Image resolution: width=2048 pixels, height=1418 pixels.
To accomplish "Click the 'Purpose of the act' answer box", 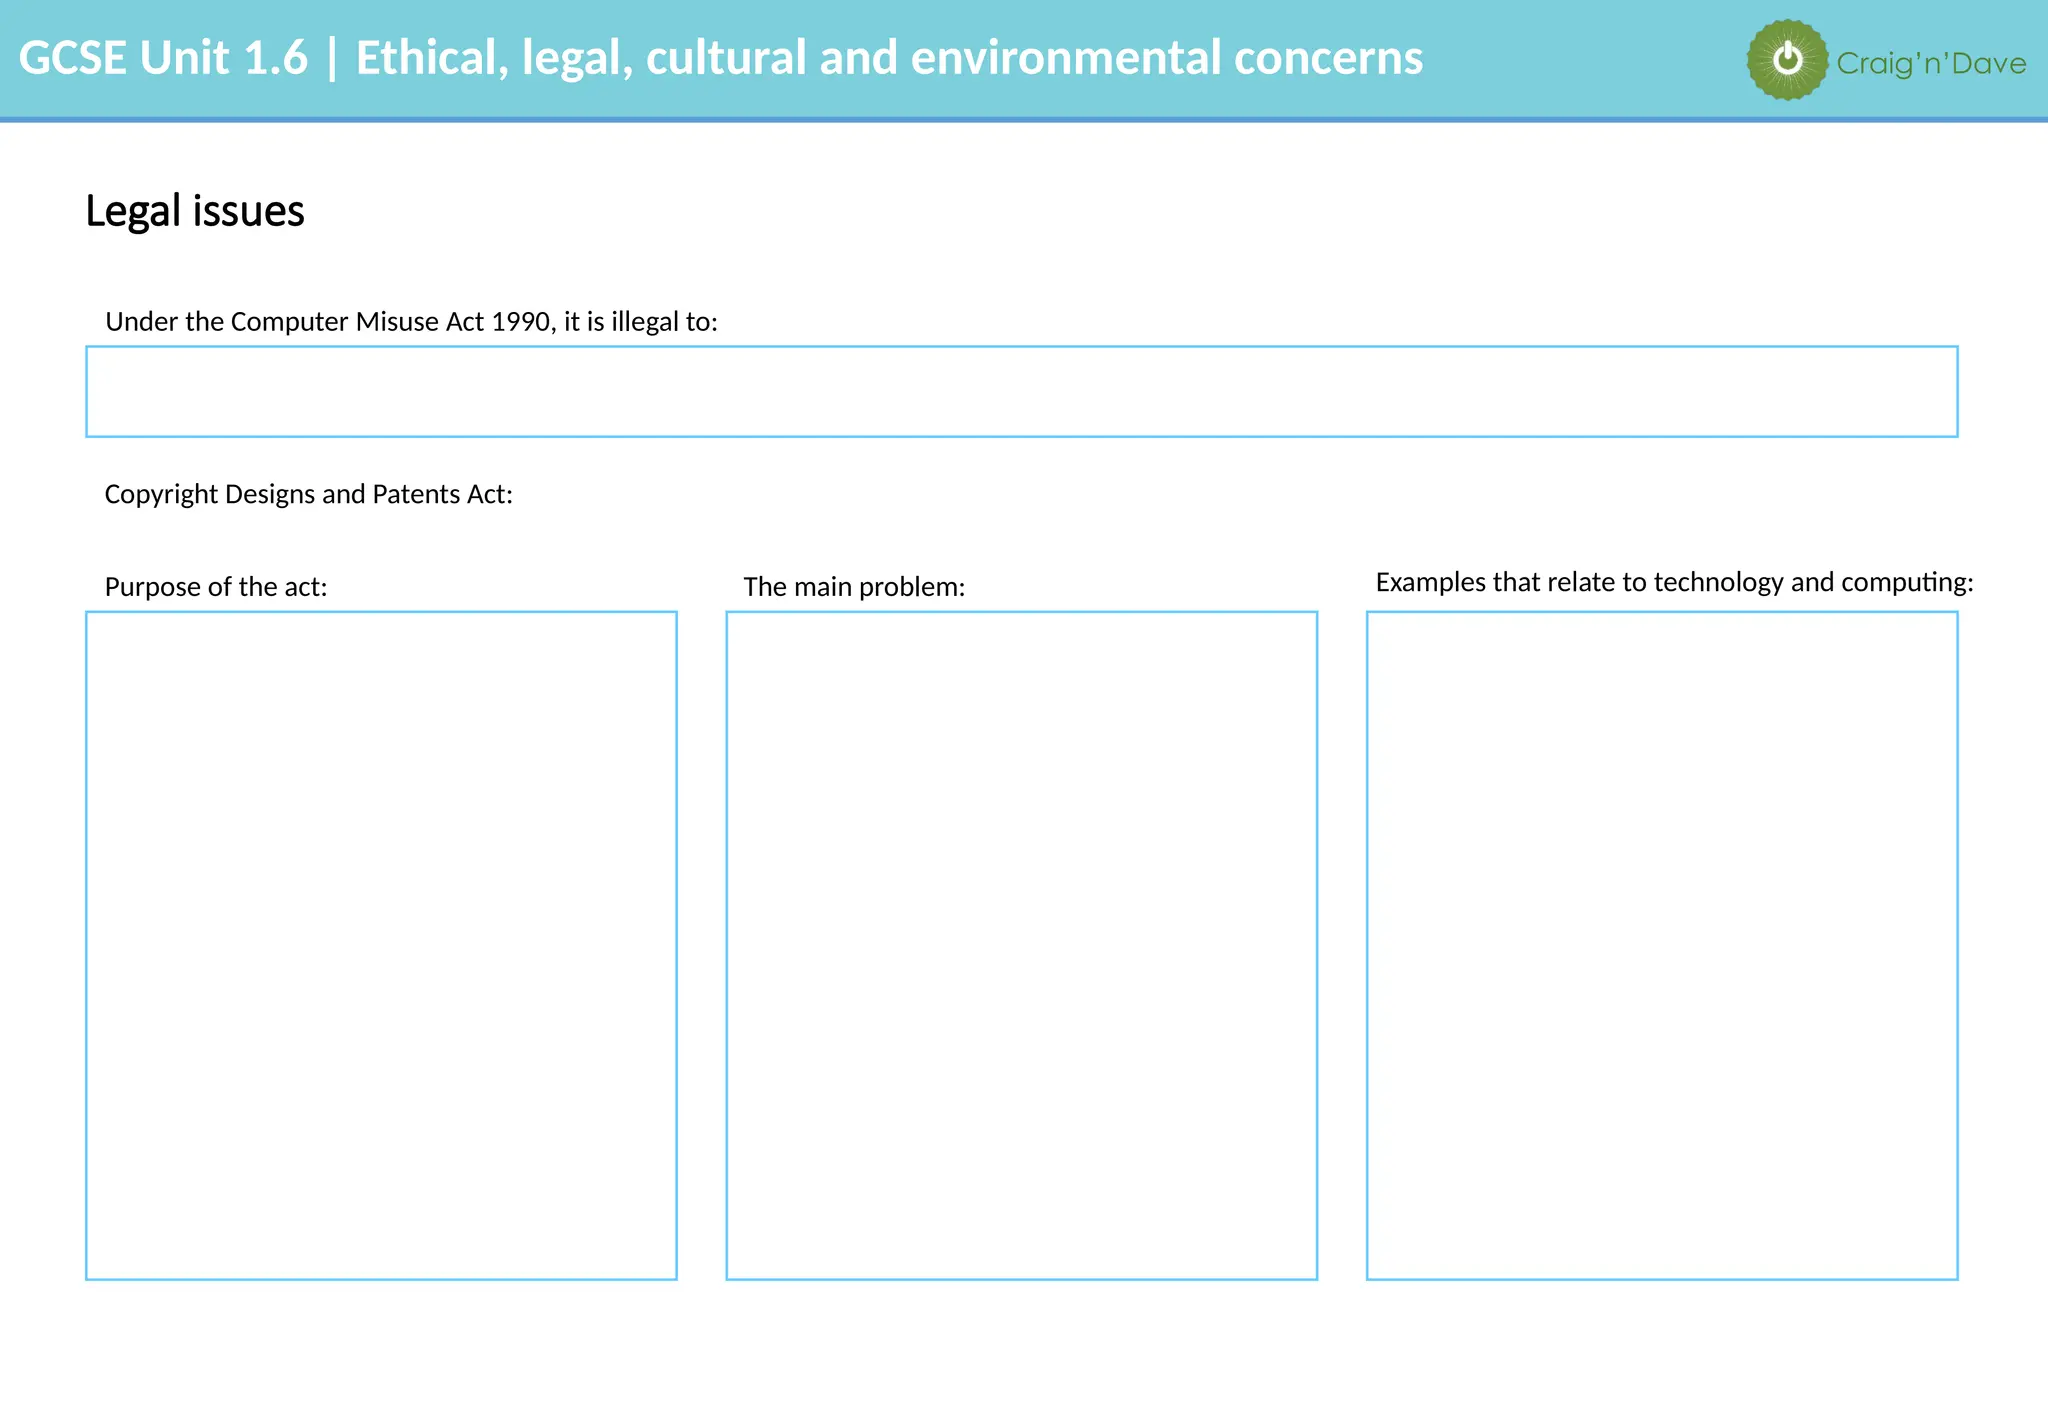I will (x=381, y=945).
